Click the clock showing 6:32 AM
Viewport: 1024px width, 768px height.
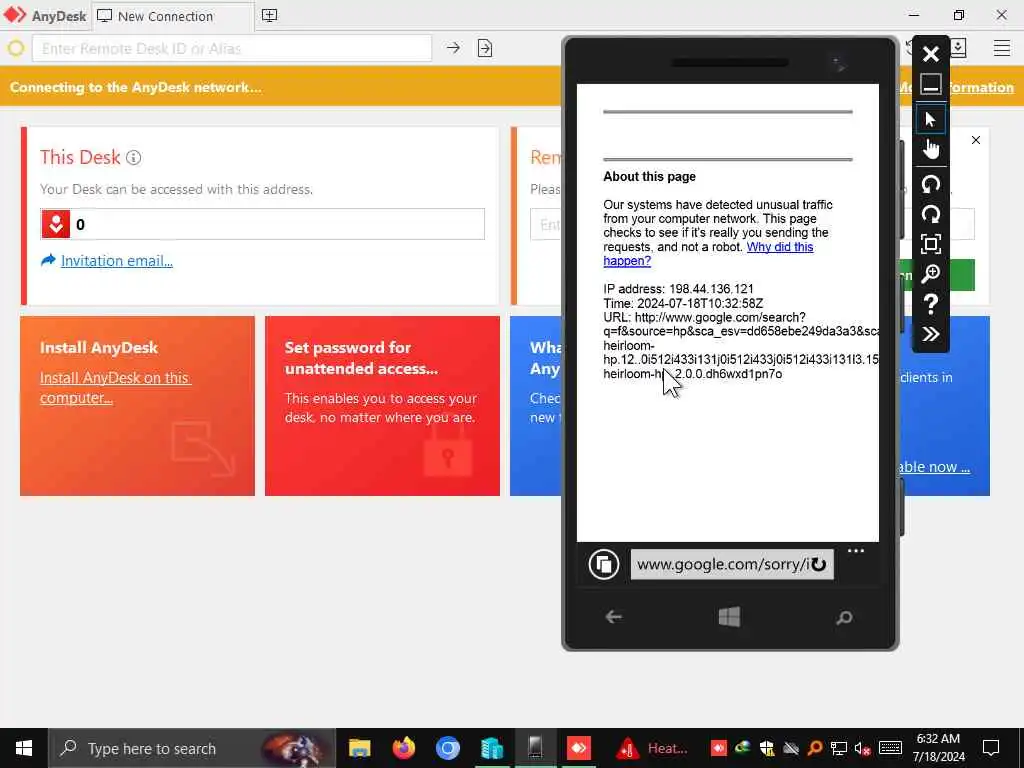tap(938, 739)
